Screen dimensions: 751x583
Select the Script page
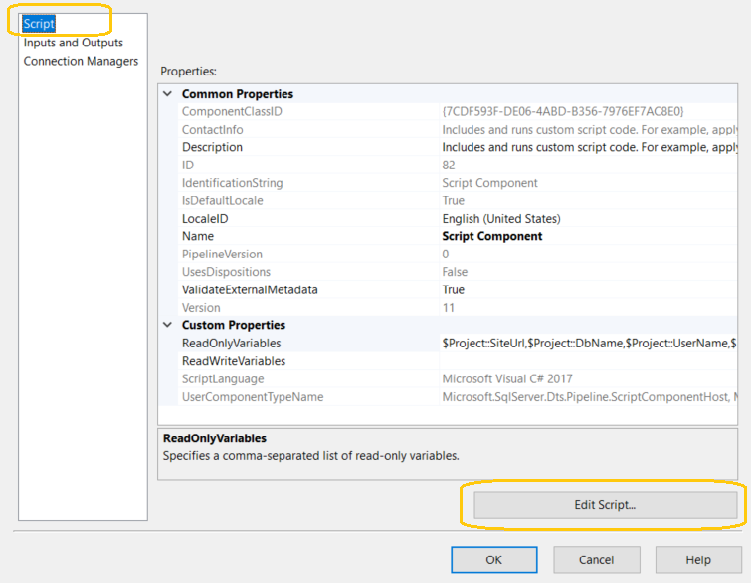click(39, 23)
